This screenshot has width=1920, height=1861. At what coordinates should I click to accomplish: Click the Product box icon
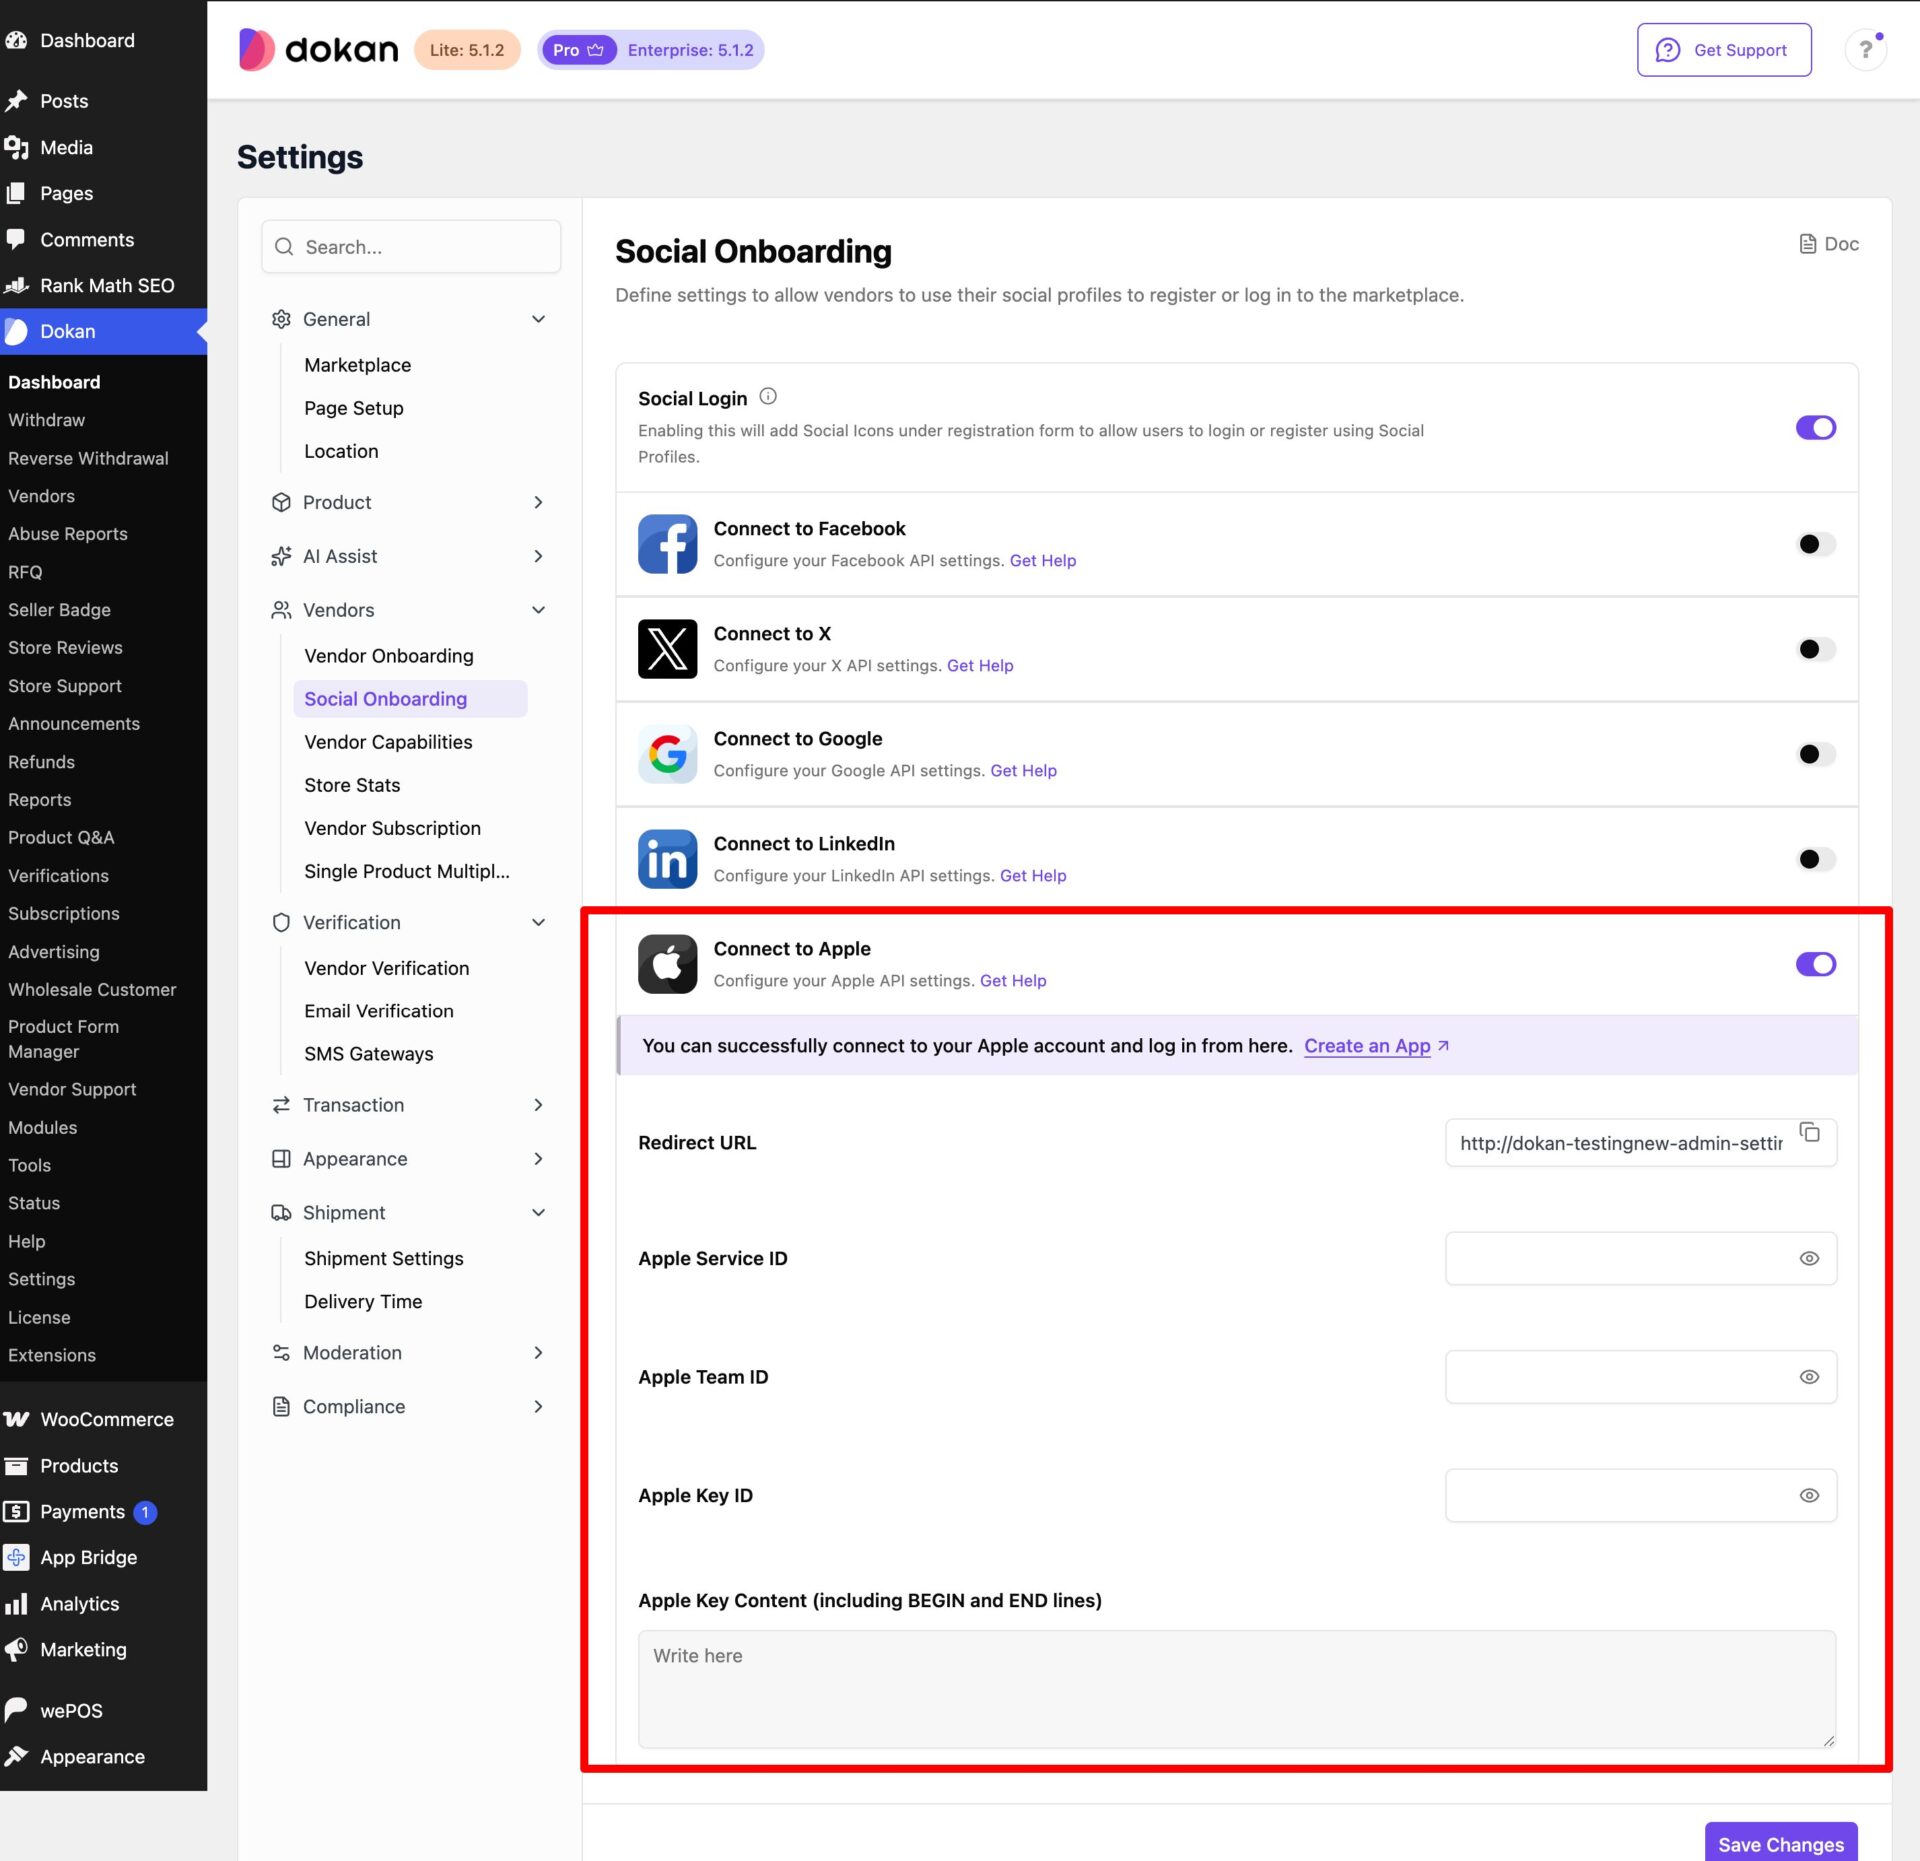[281, 502]
